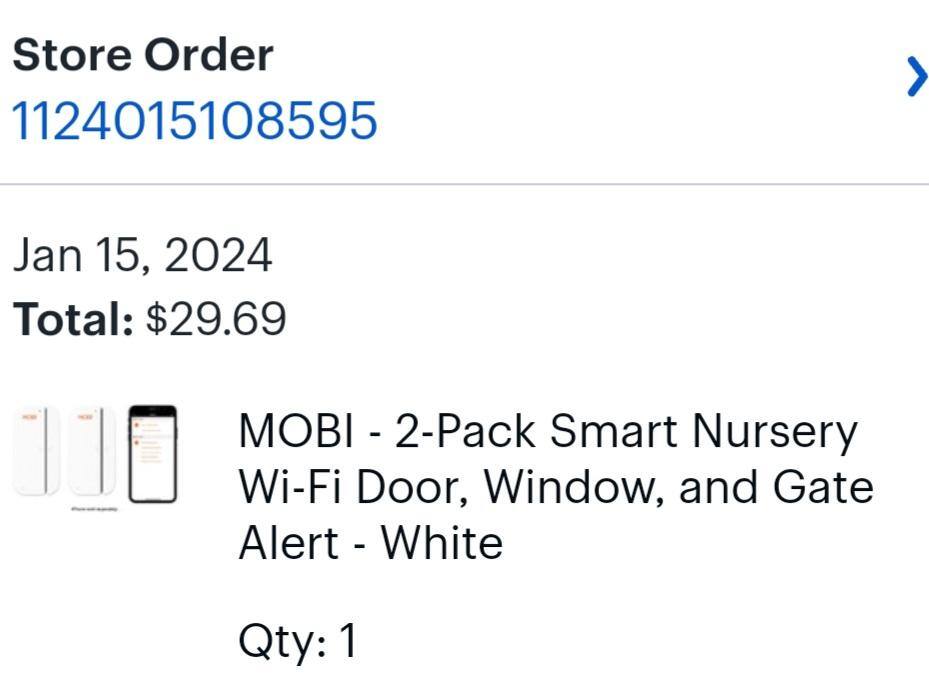
Task: Click the leftmost door sensor image
Action: click(36, 453)
